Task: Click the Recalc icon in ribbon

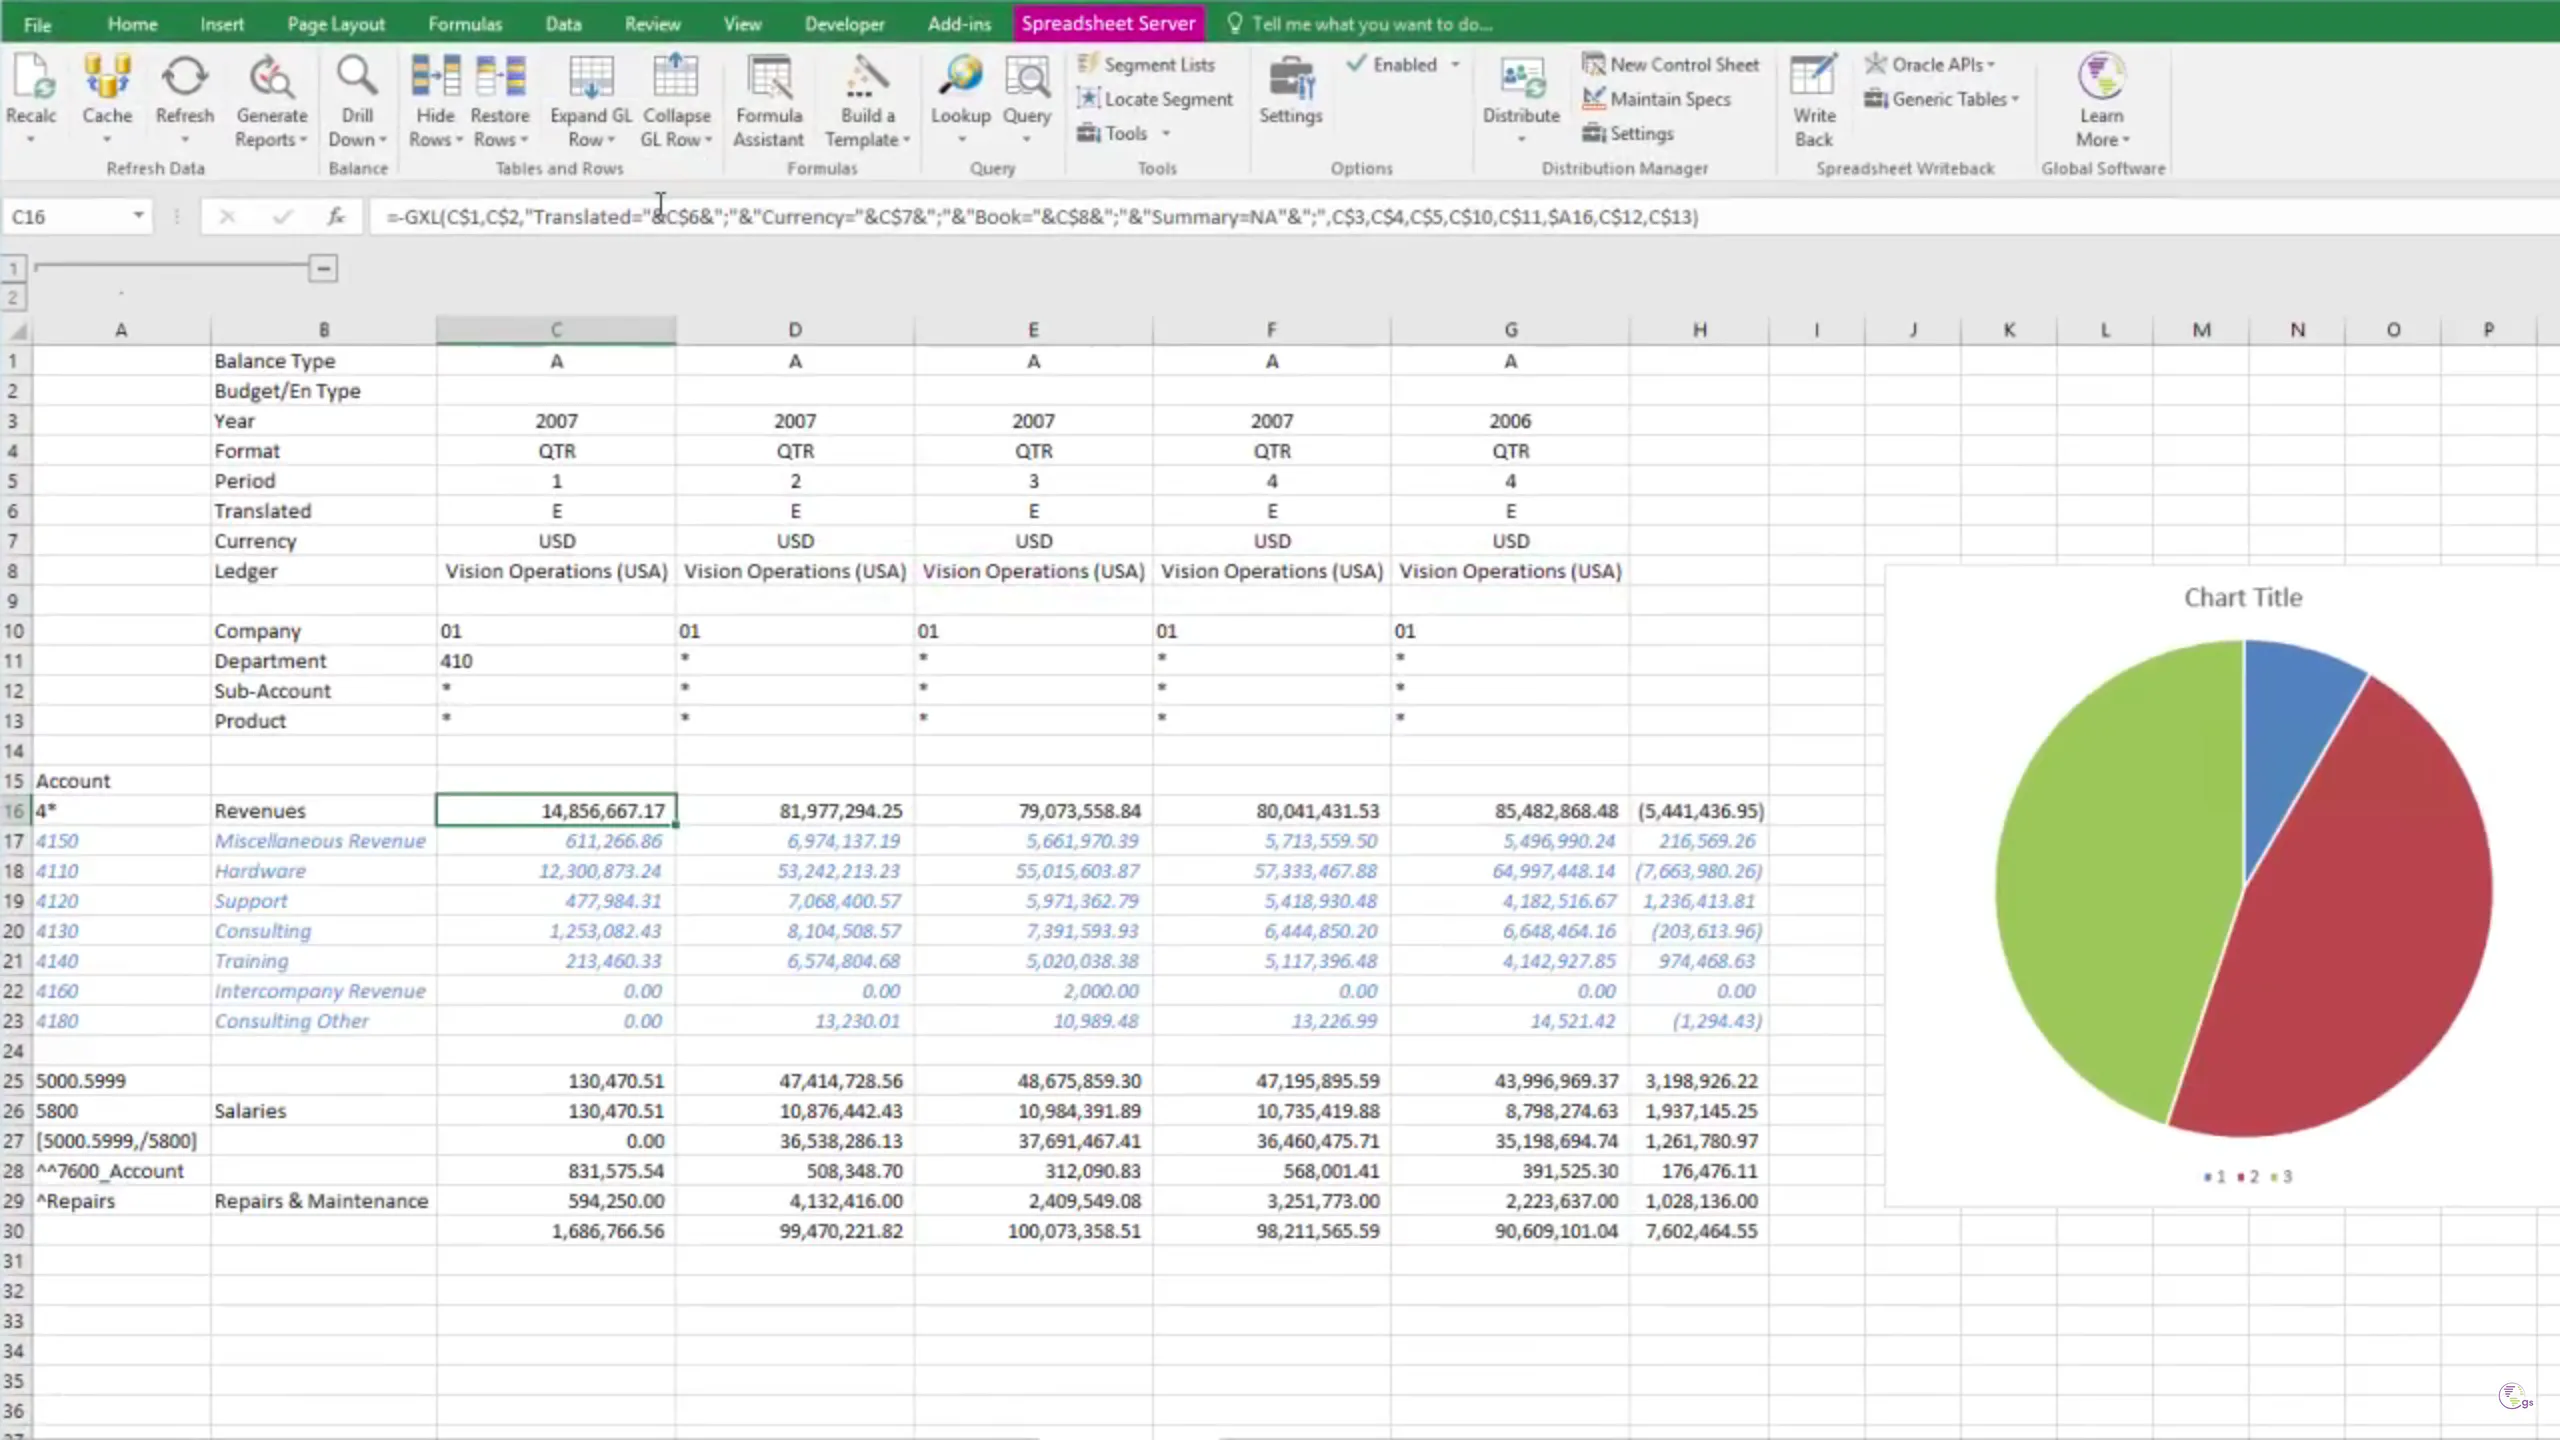Action: point(31,80)
